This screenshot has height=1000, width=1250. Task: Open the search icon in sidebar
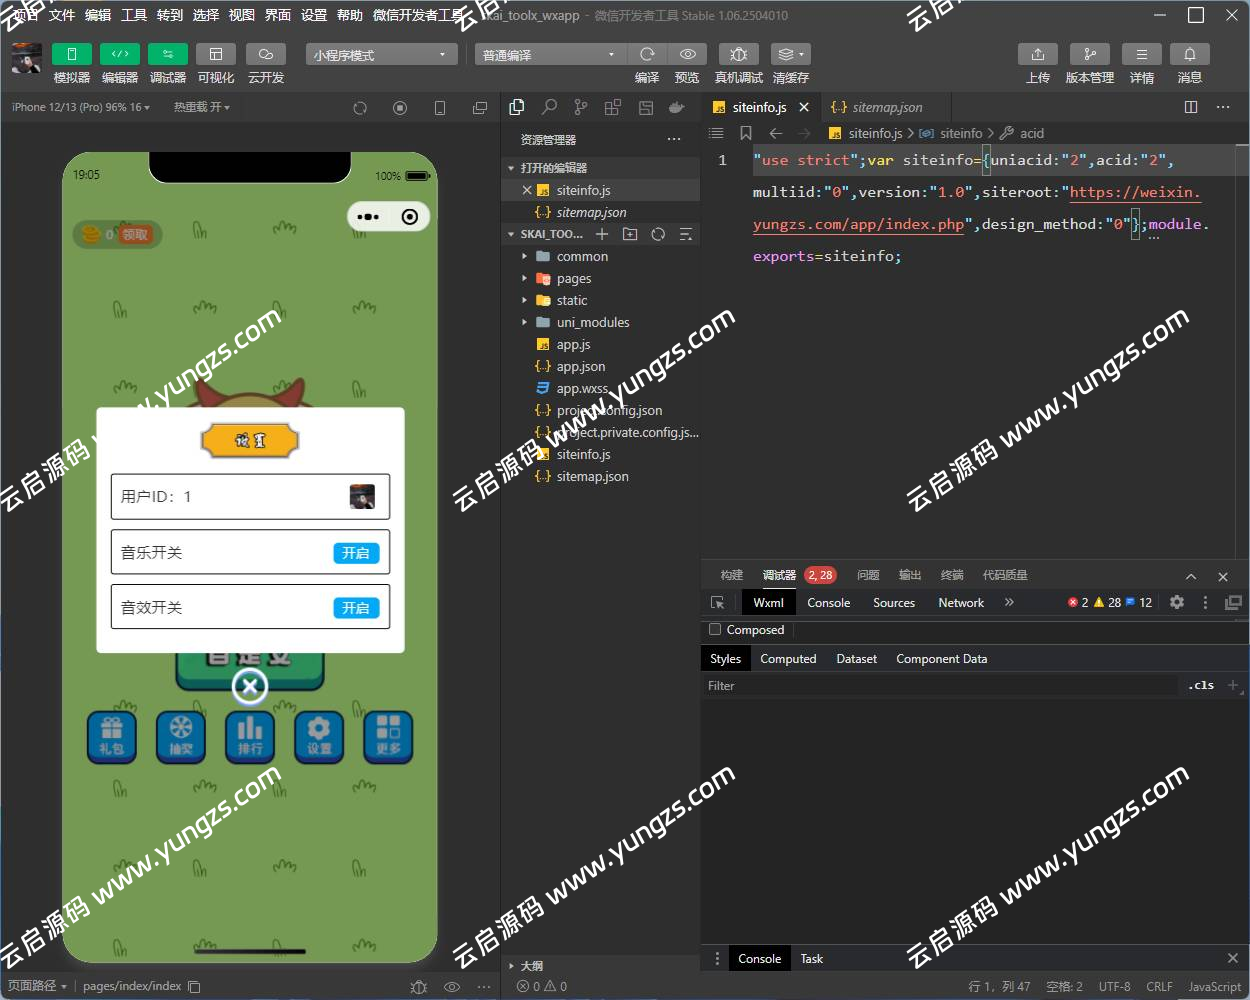[x=549, y=107]
